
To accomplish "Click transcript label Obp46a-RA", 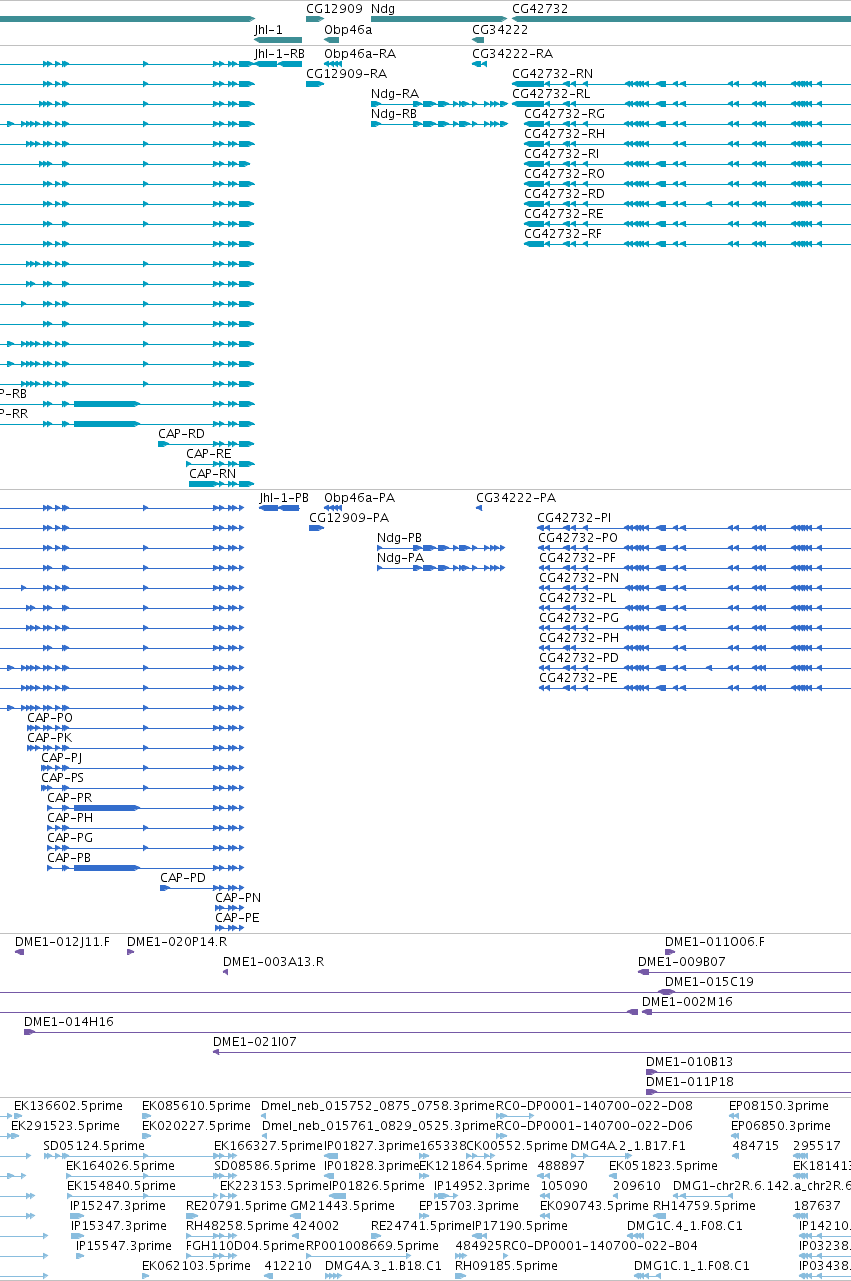I will point(360,53).
